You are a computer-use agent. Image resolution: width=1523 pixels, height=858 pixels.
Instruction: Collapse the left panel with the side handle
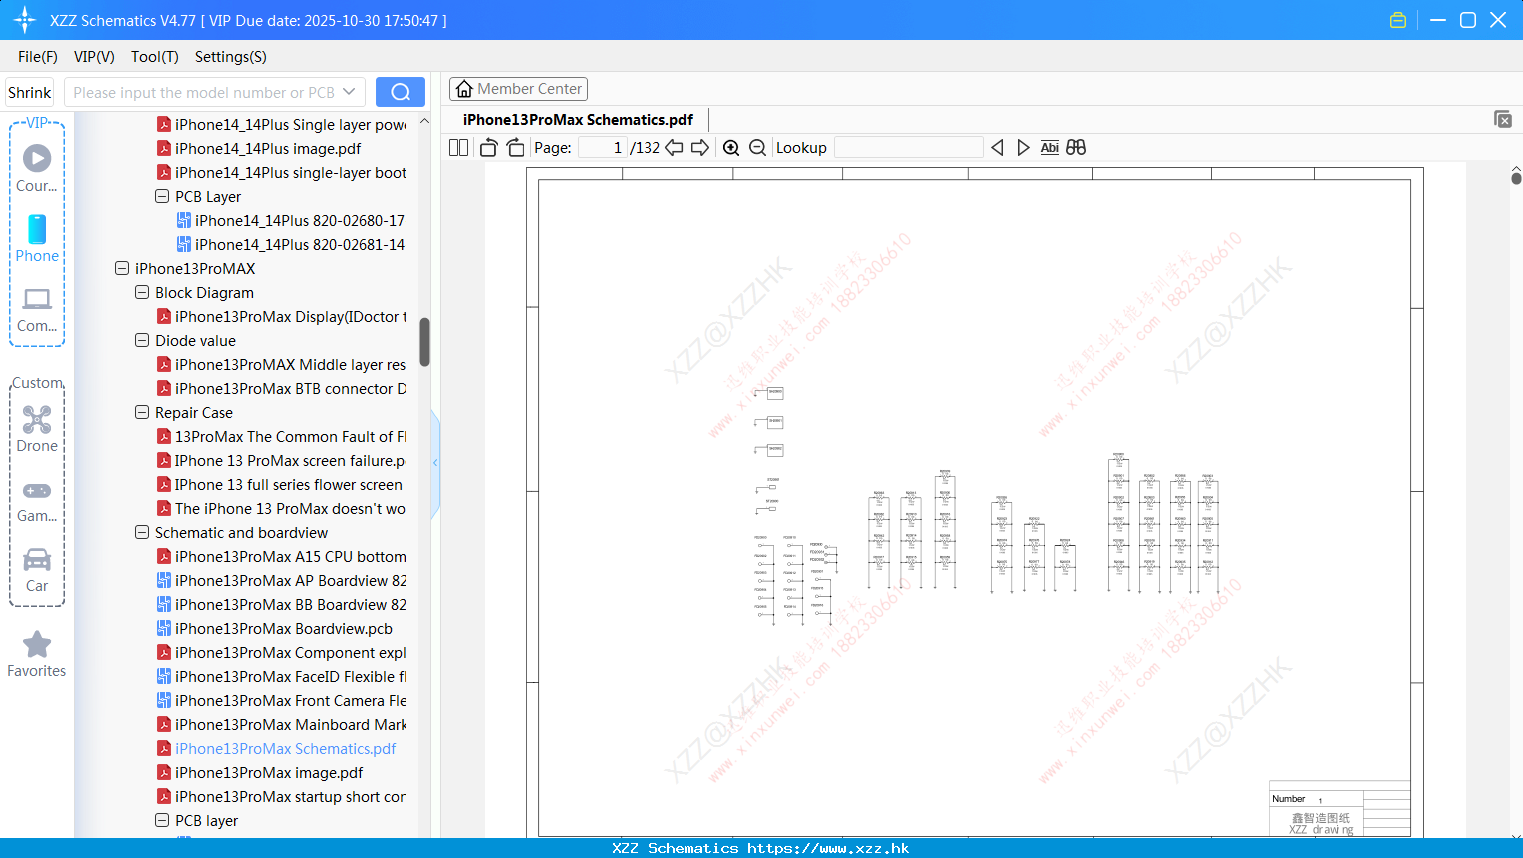coord(435,463)
